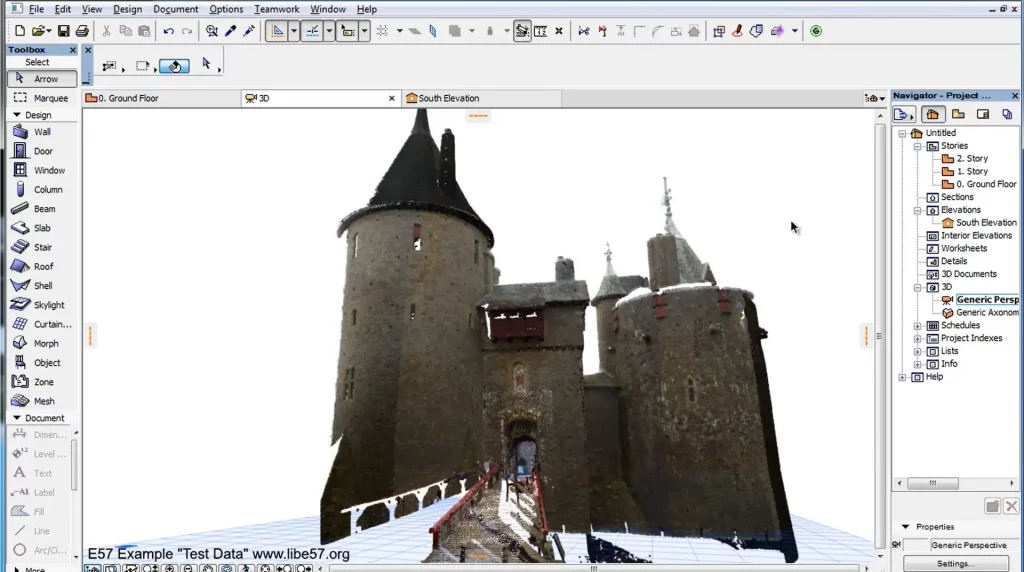Toggle the Project Map button in Navigator
Screen dimensions: 1024x572
click(x=932, y=115)
